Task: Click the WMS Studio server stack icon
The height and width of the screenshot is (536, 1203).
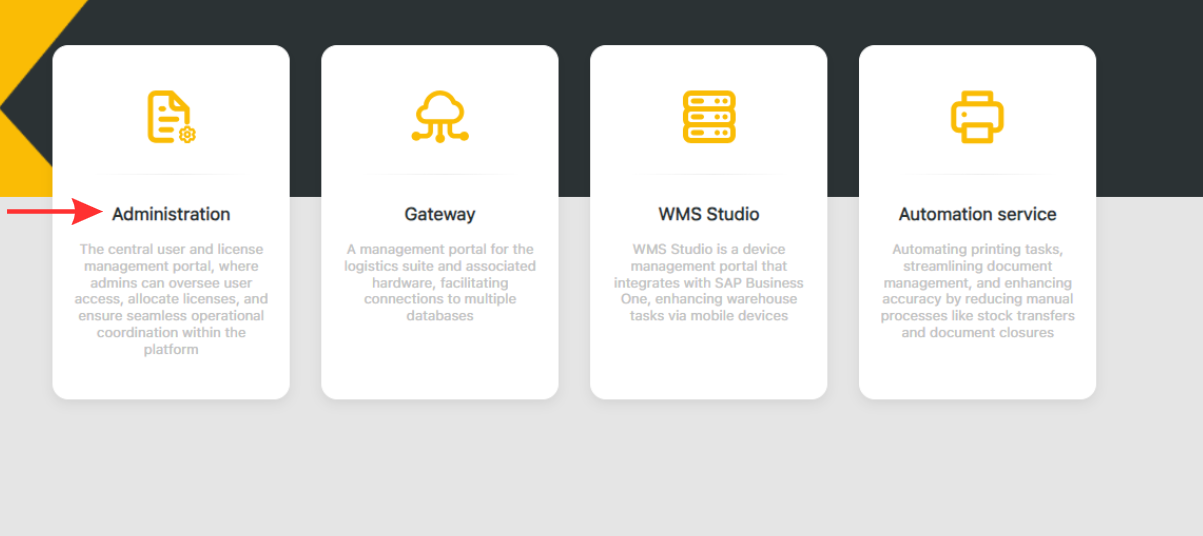Action: (709, 117)
